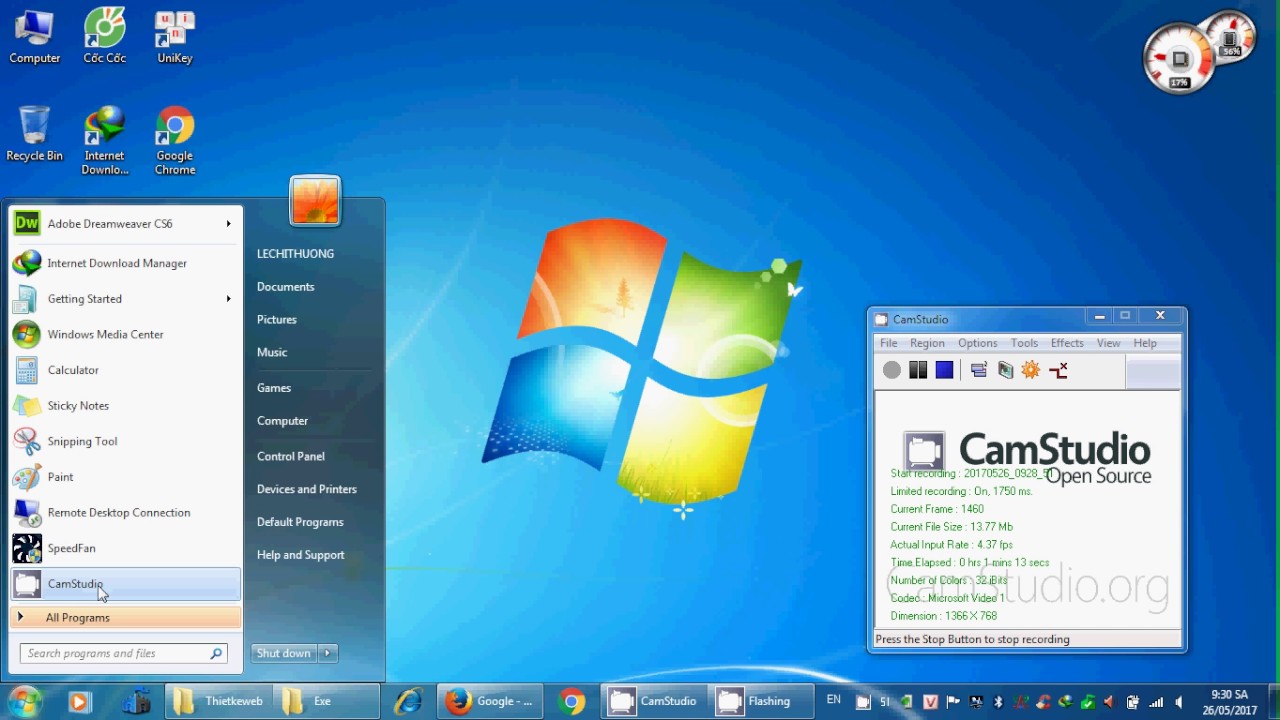Open the Google Chrome desktop shortcut
The width and height of the screenshot is (1280, 720).
175,141
